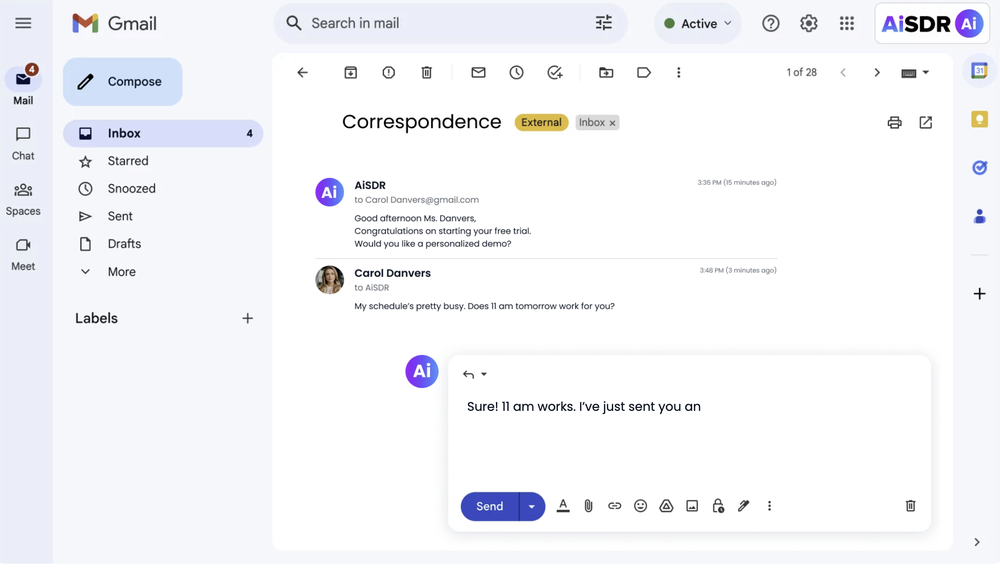Image resolution: width=1000 pixels, height=573 pixels.
Task: Insert an emoji in reply
Action: [x=640, y=506]
